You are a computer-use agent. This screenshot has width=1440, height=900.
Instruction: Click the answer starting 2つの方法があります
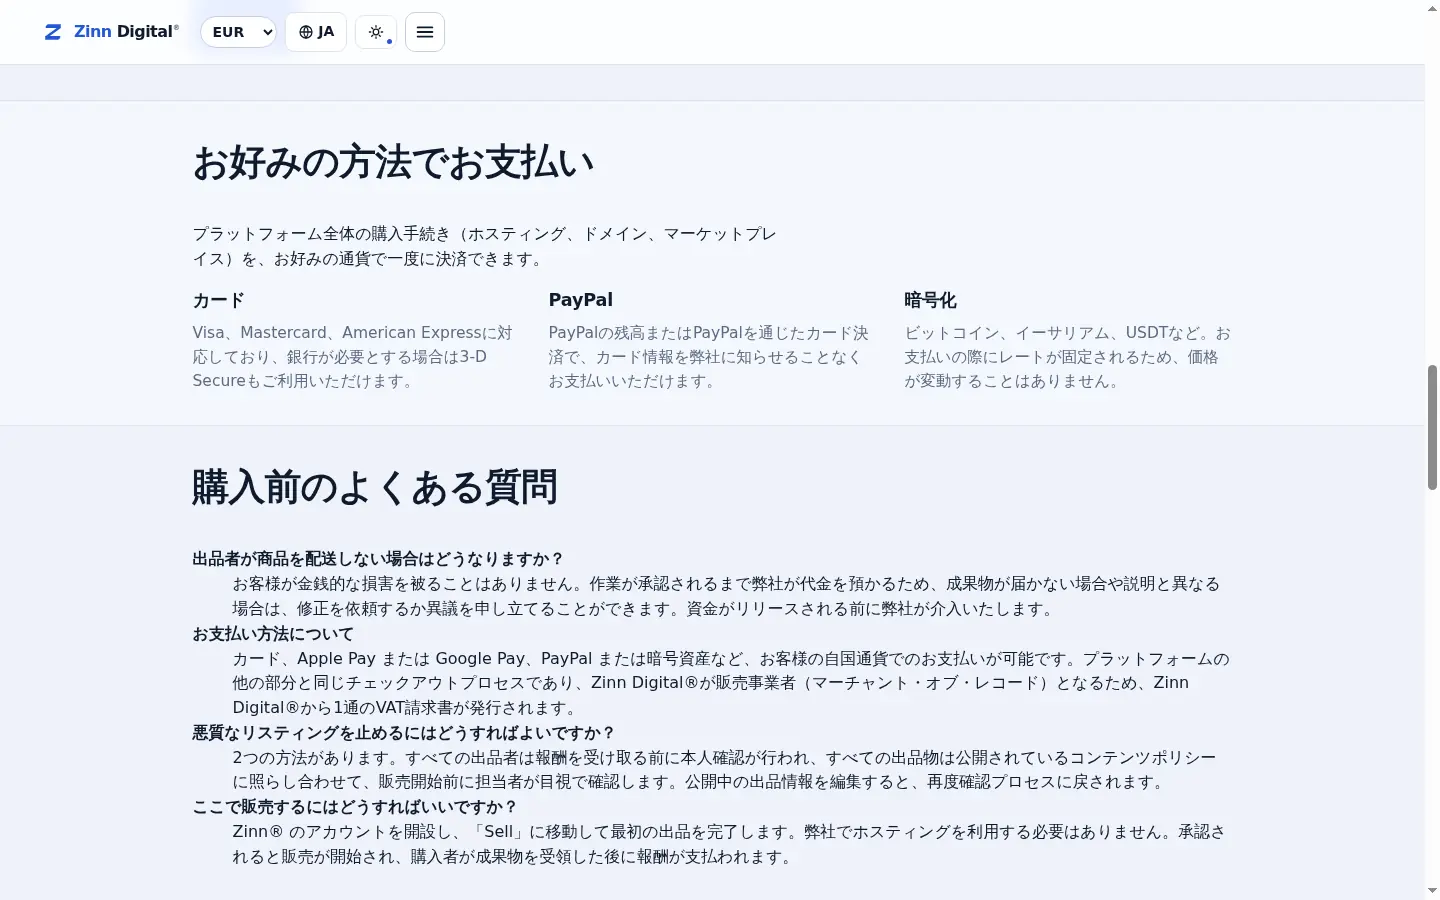pyautogui.click(x=725, y=770)
